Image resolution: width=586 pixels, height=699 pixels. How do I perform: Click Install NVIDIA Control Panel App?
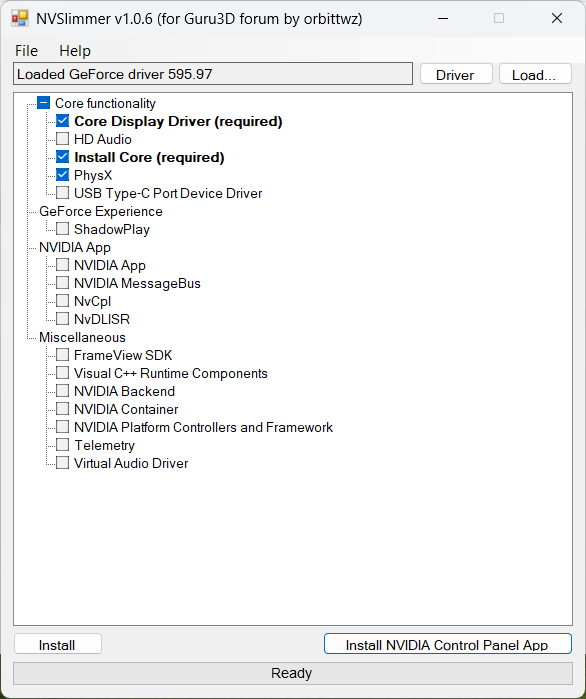(447, 644)
